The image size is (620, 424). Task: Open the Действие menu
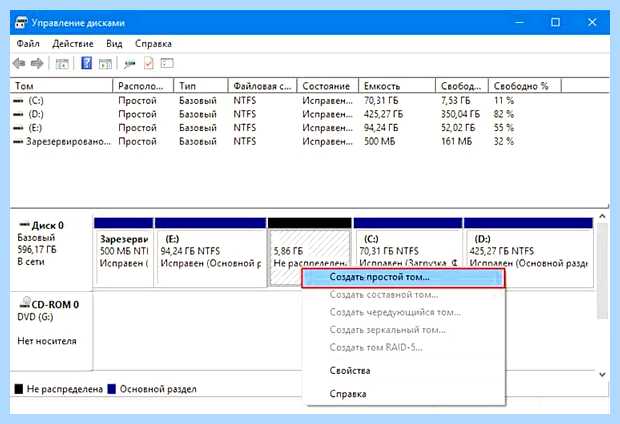pos(73,44)
